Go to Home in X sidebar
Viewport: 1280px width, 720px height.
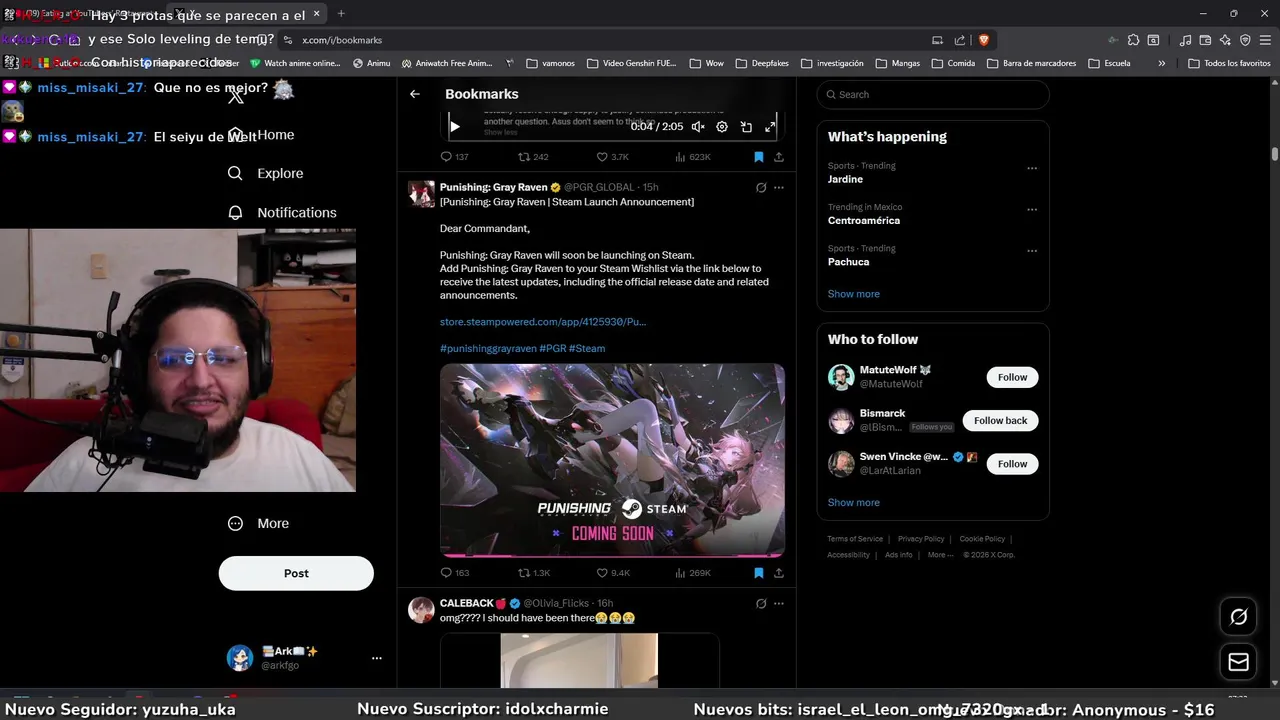coord(261,135)
